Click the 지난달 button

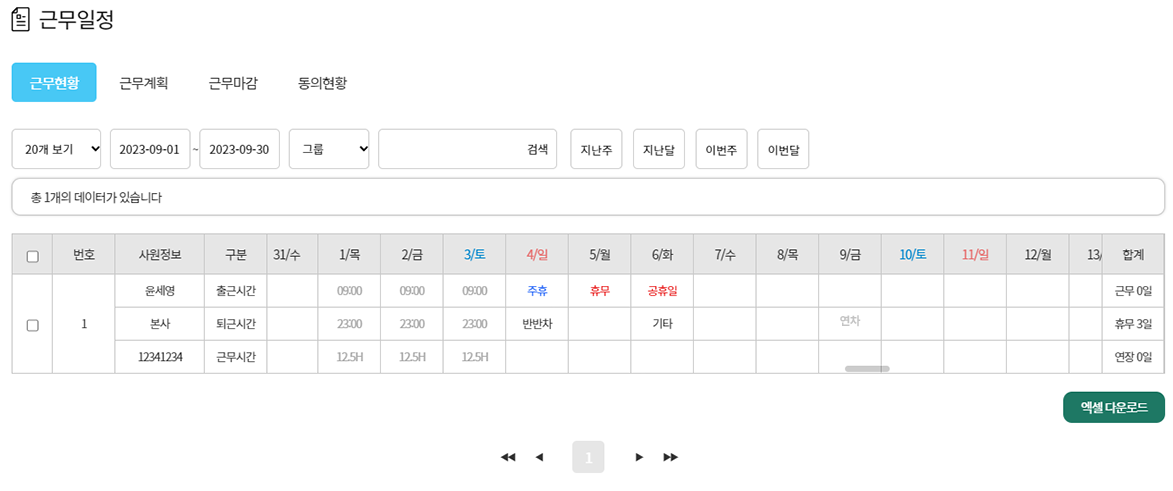click(x=659, y=149)
